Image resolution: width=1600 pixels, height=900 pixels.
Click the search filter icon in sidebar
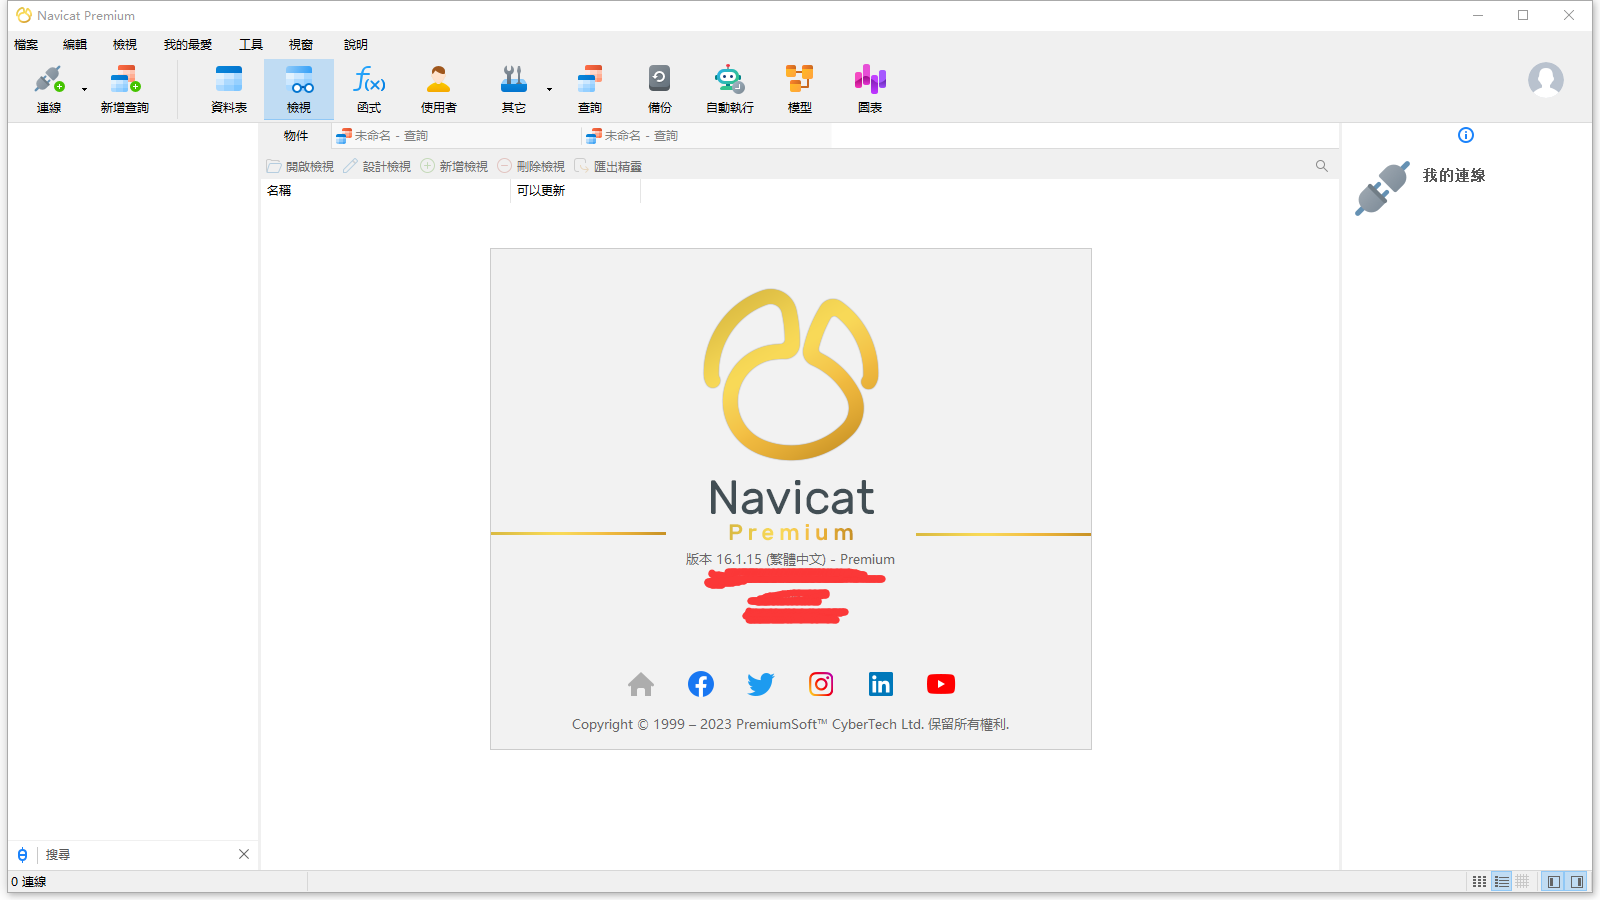(22, 855)
